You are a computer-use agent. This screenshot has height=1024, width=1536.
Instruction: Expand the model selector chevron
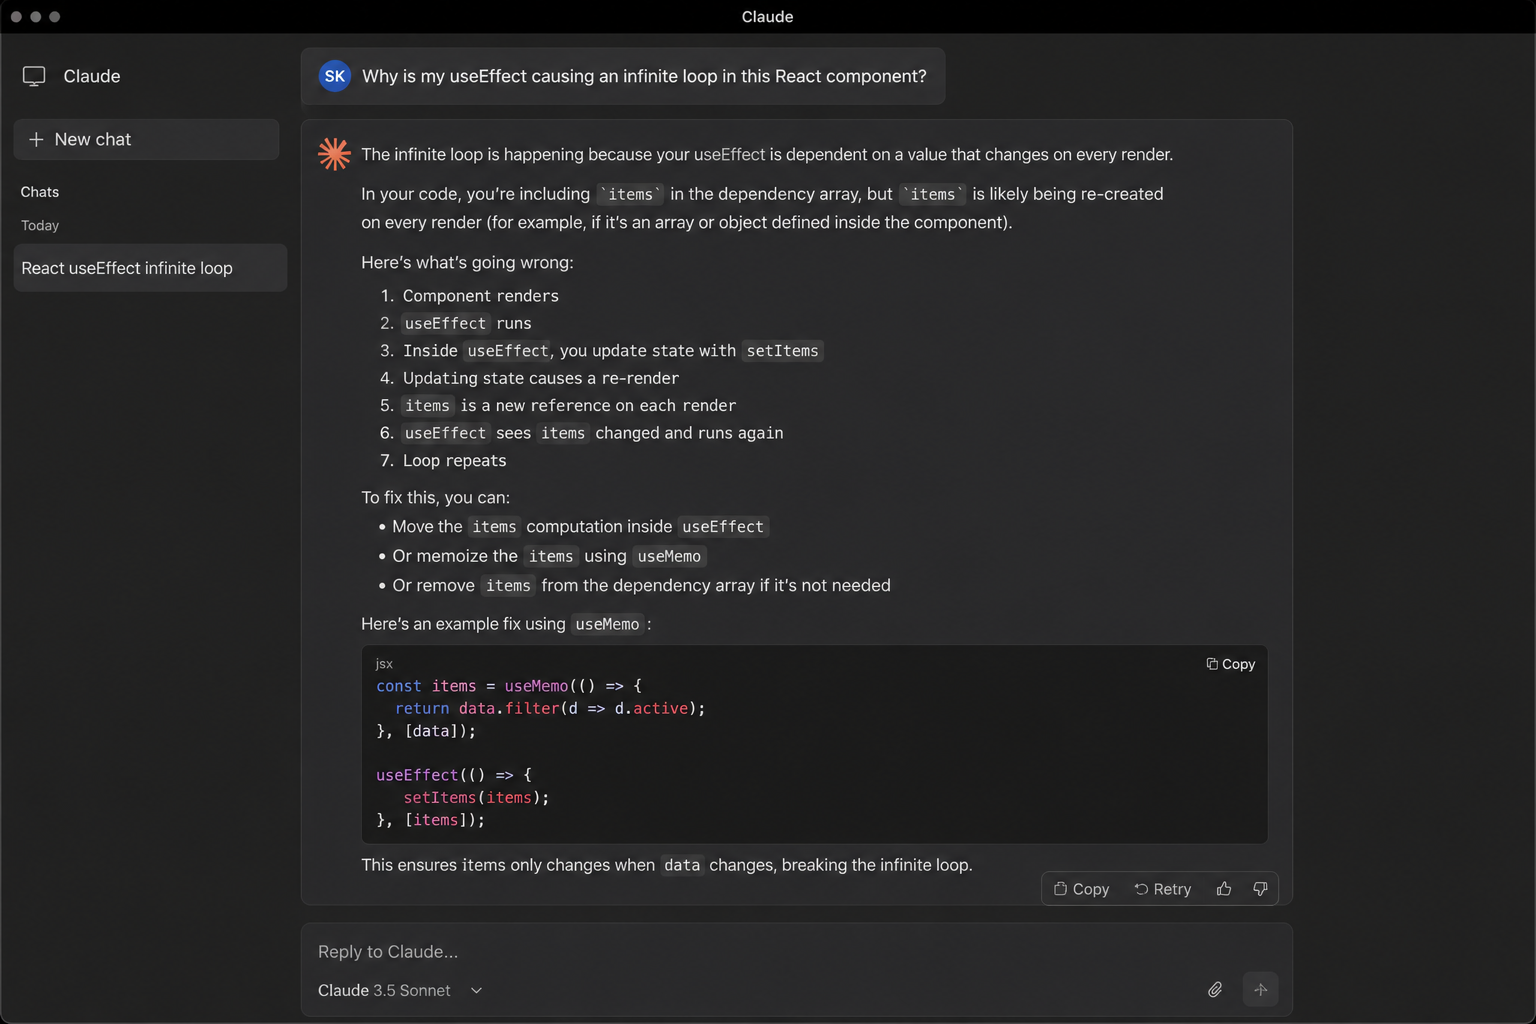click(476, 991)
